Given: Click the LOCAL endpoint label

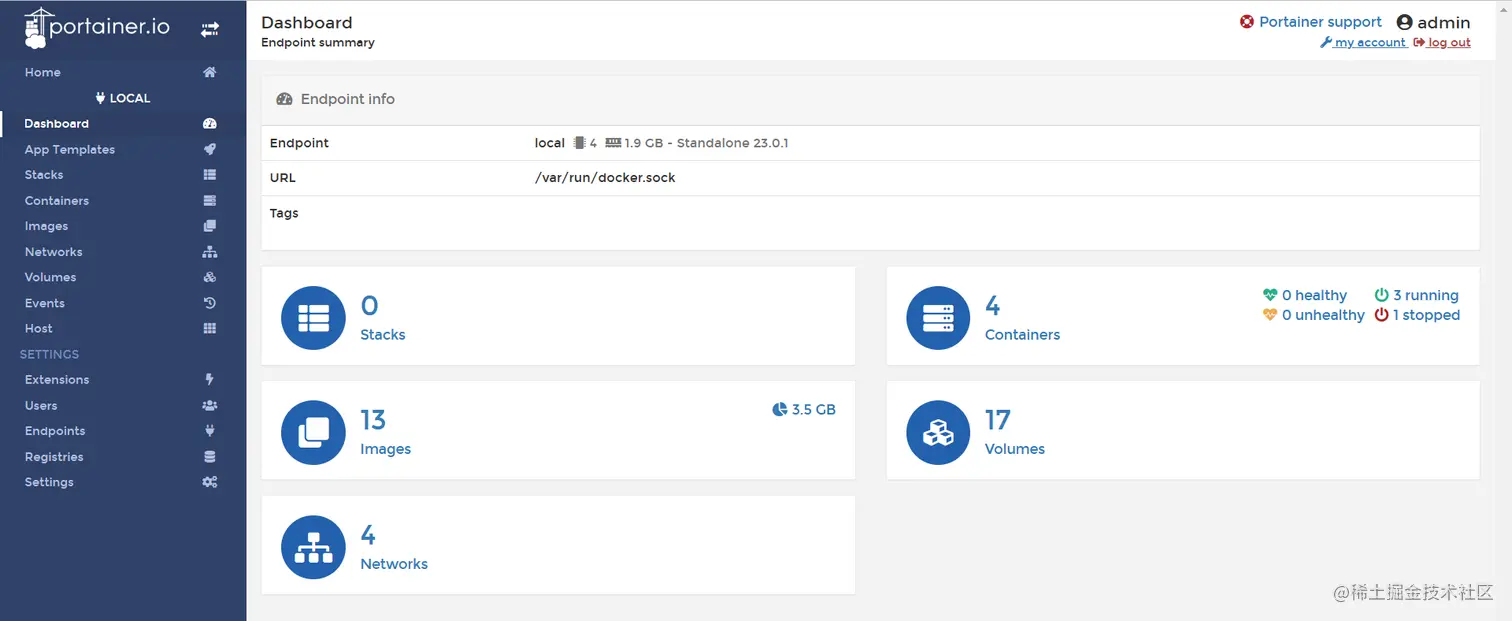Looking at the screenshot, I should pos(123,98).
